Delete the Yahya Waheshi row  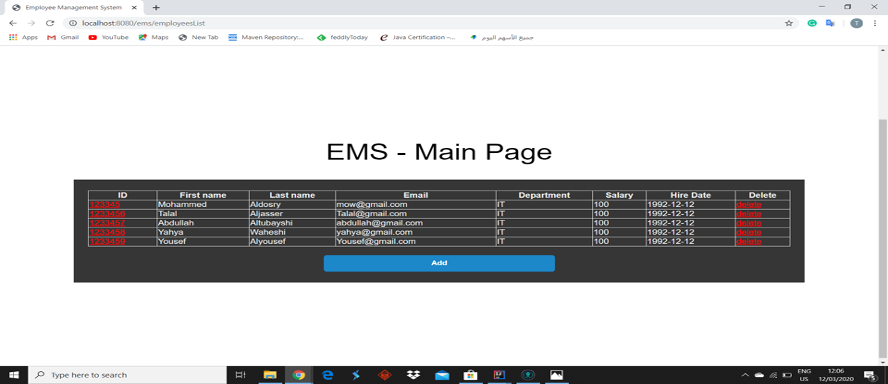[749, 232]
